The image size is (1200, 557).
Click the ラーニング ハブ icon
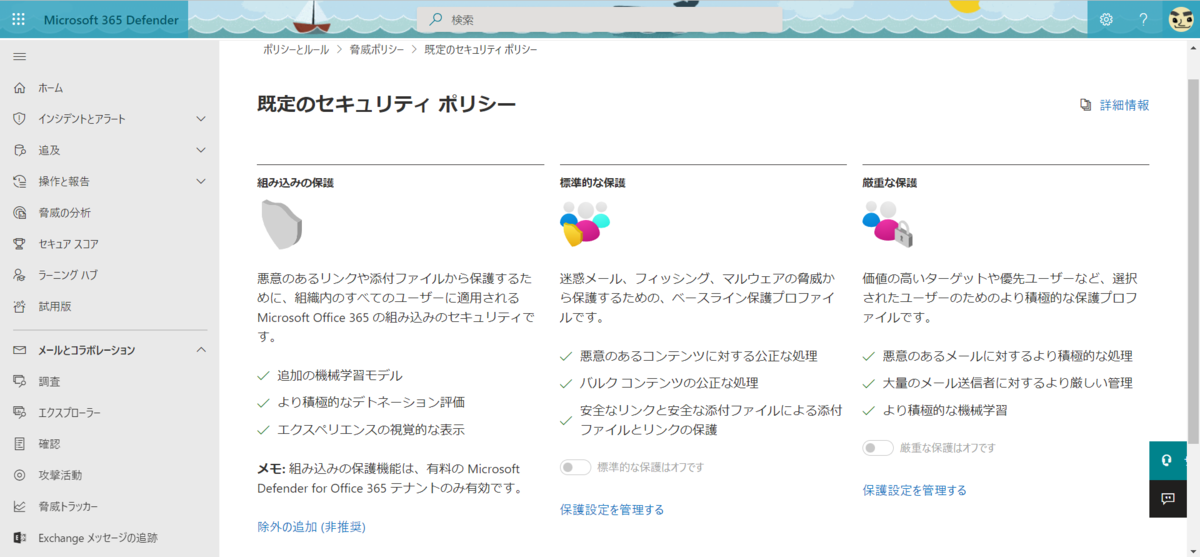[x=19, y=274]
